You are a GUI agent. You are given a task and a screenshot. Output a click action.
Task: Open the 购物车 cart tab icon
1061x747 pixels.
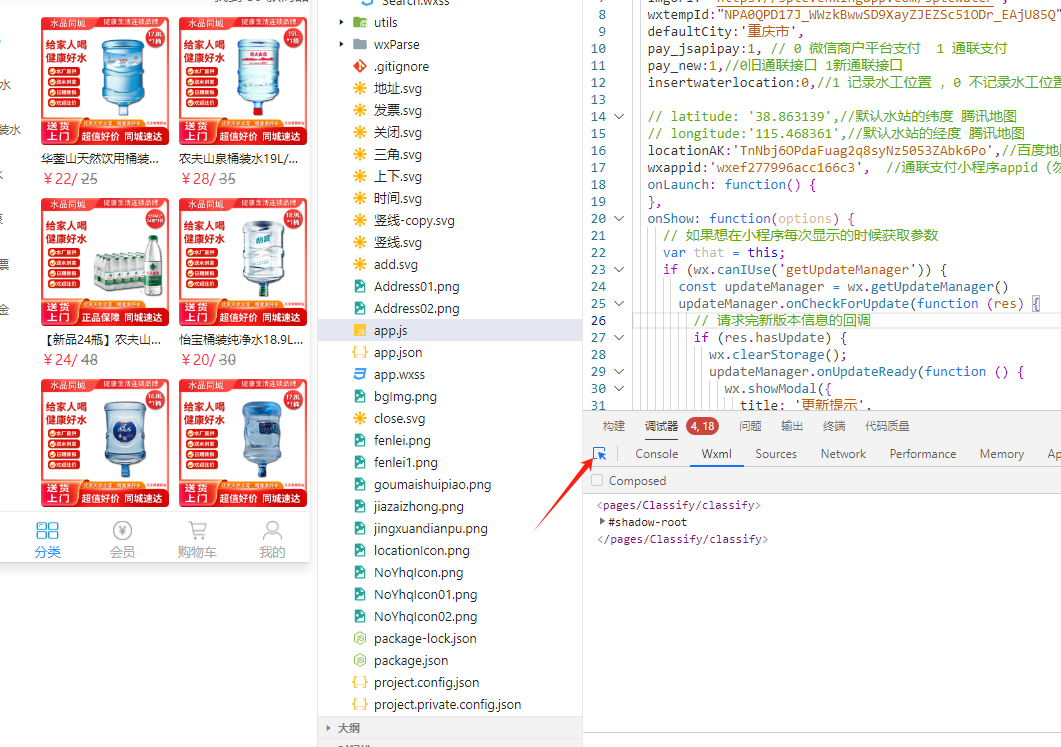198,530
